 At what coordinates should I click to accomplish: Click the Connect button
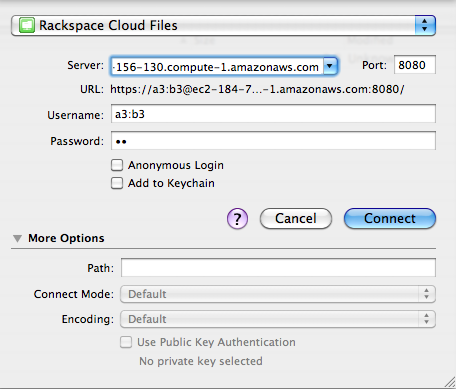(x=390, y=219)
